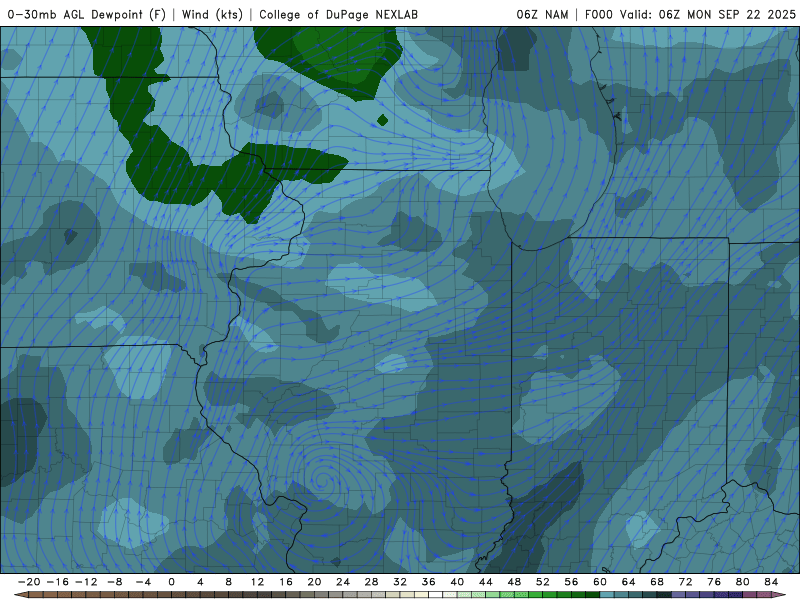
Task: Click the 64 legend value
Action: point(629,582)
